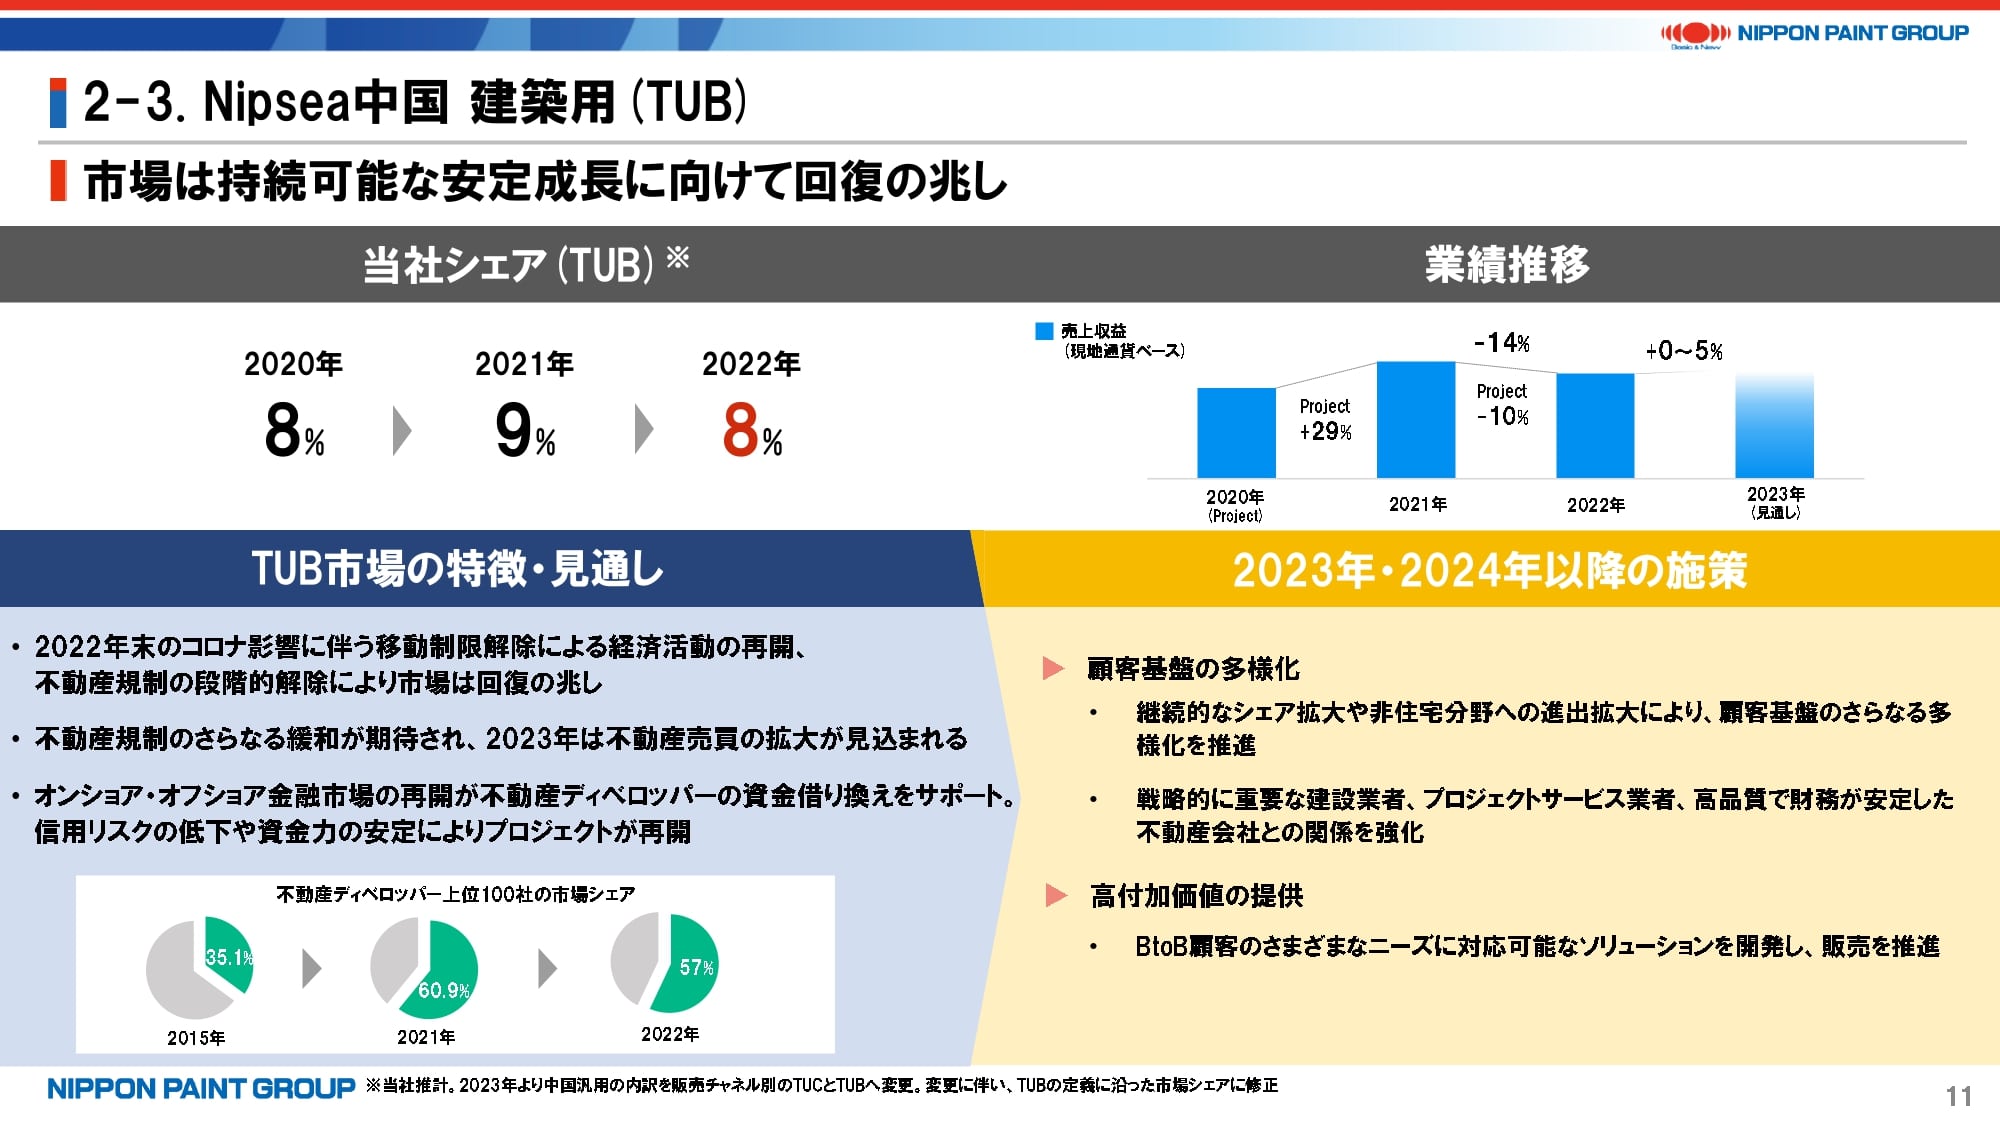This screenshot has height=1125, width=2000.
Task: Click the Nippon Paint Group logo at top right
Action: coord(1814,34)
